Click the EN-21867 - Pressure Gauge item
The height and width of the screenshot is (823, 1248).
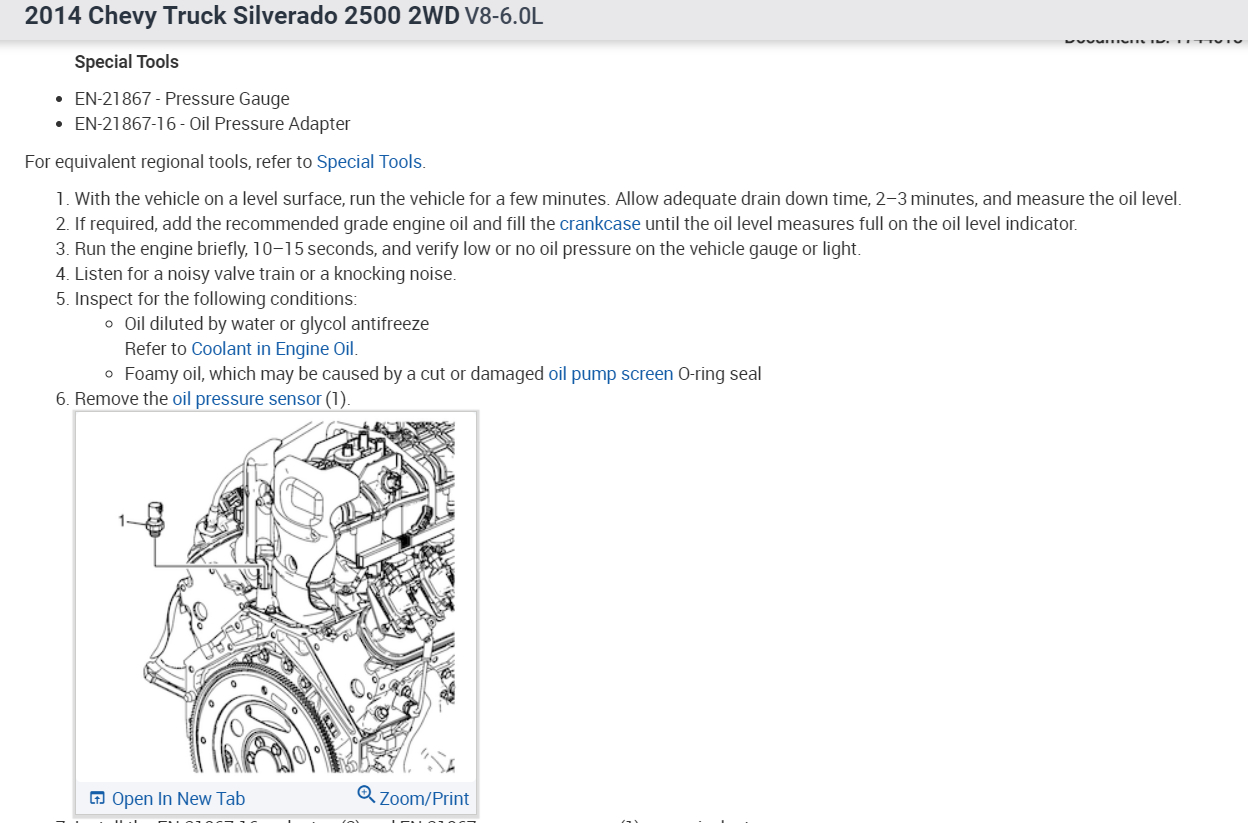(x=182, y=99)
